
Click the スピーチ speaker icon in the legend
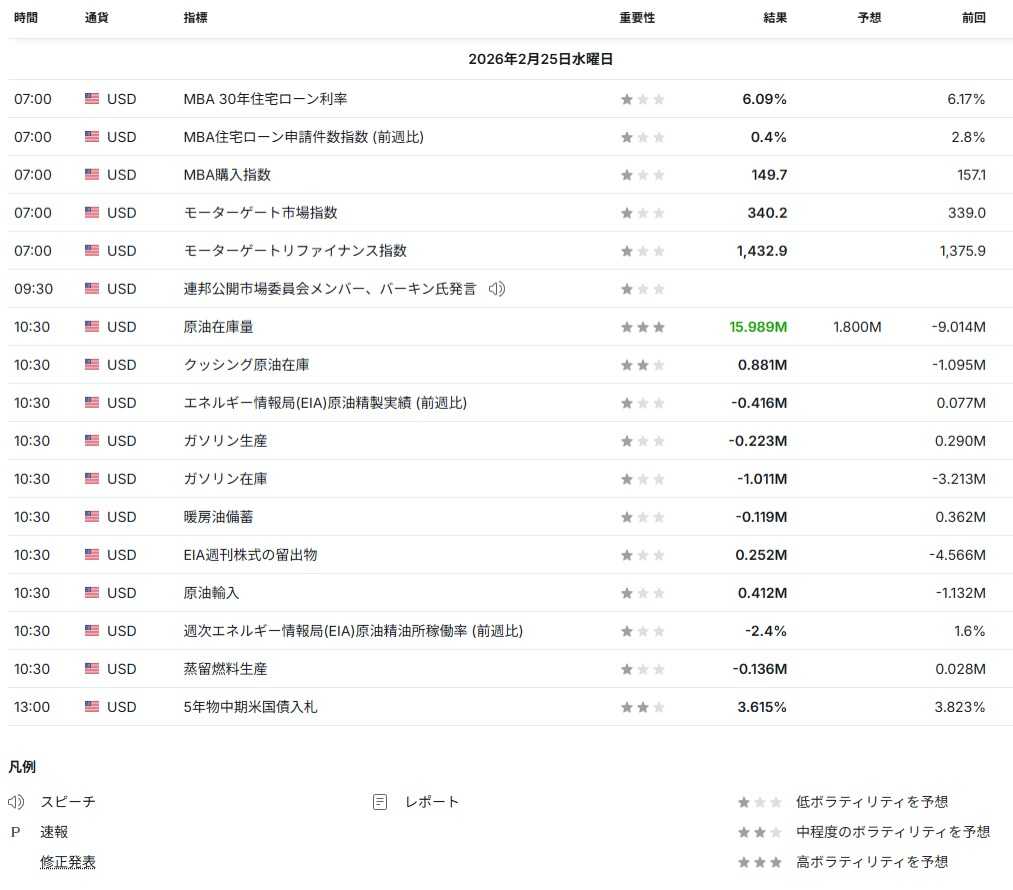click(x=16, y=802)
